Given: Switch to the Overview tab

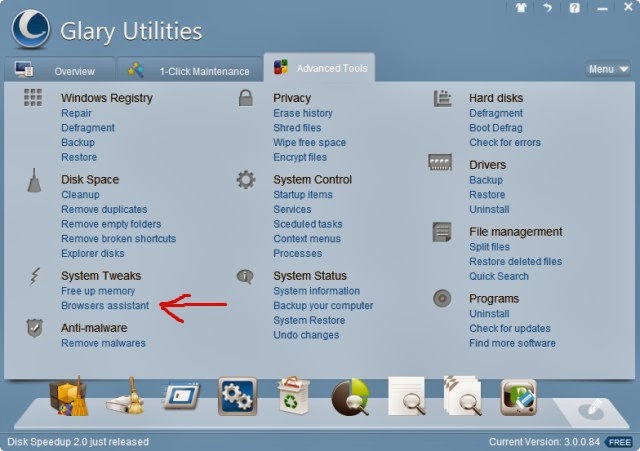Looking at the screenshot, I should coord(60,70).
